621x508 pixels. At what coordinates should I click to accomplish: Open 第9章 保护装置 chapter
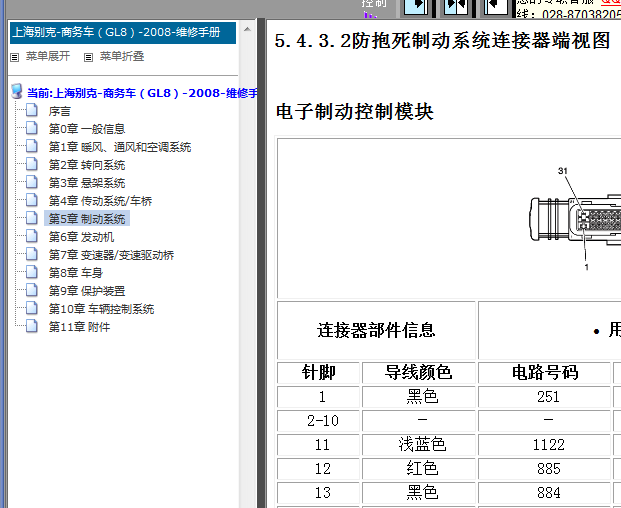click(x=87, y=291)
